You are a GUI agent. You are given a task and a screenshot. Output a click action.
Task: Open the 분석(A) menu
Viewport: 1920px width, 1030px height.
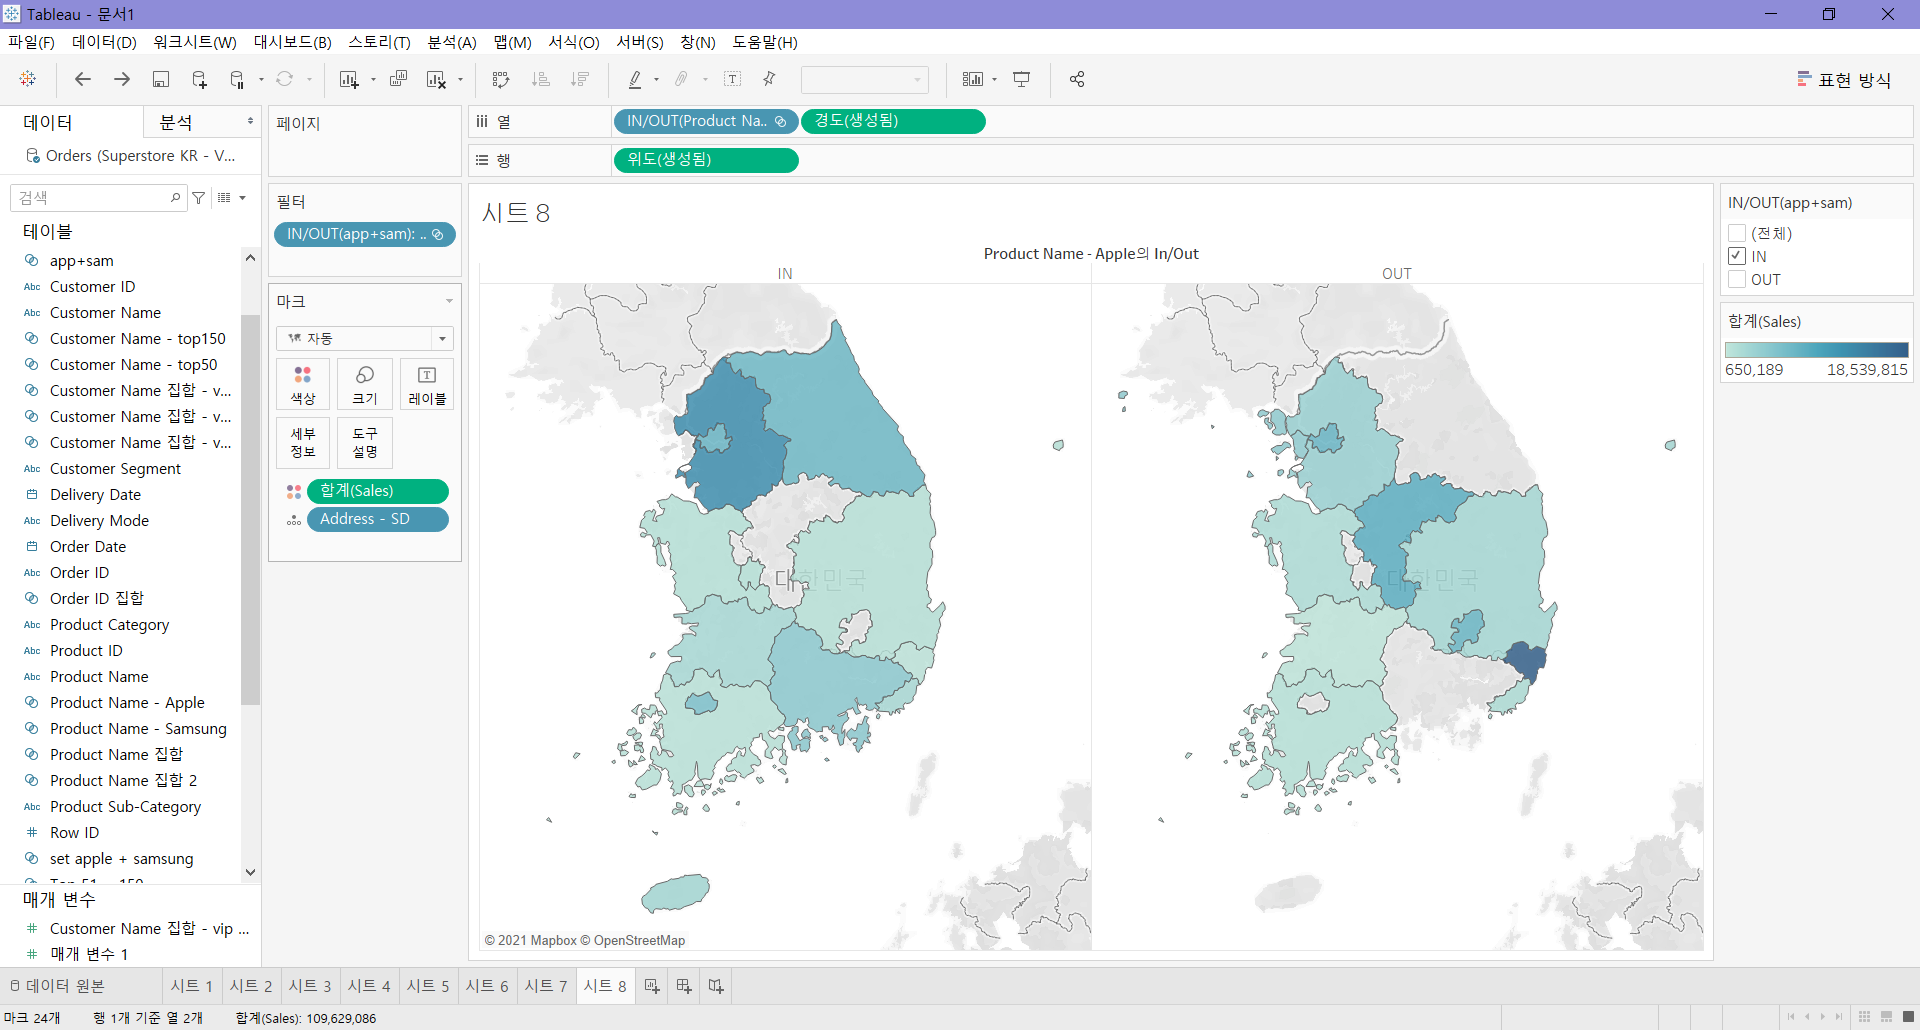click(x=452, y=42)
